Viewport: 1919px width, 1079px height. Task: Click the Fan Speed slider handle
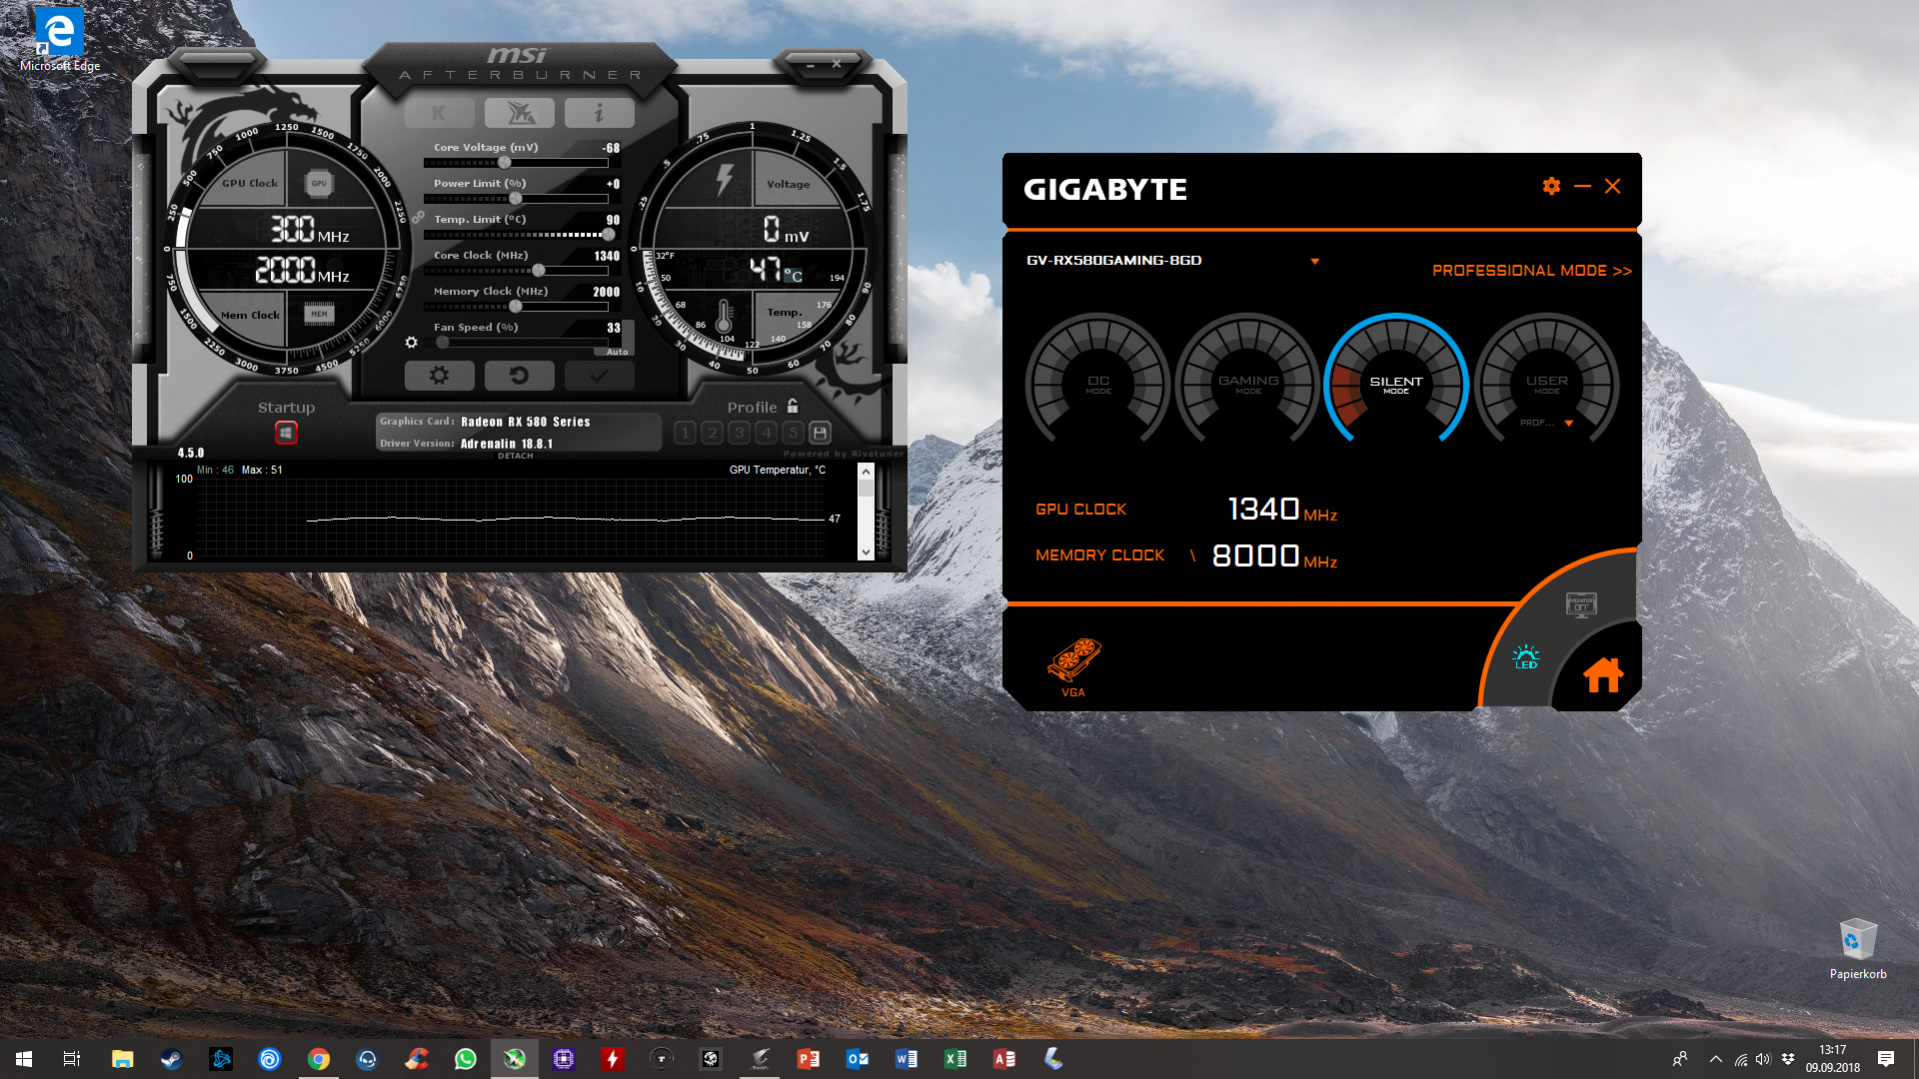[x=442, y=342]
